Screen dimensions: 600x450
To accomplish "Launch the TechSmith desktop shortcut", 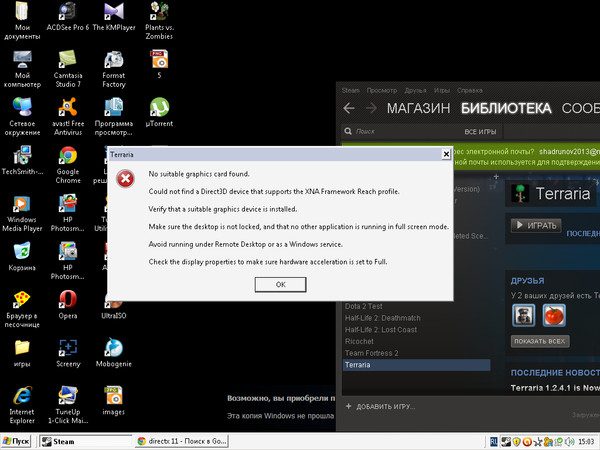I will point(22,160).
